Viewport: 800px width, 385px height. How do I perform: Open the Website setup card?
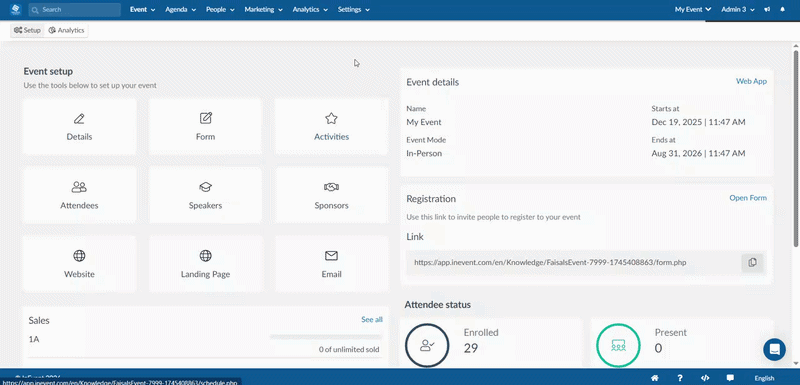point(79,264)
